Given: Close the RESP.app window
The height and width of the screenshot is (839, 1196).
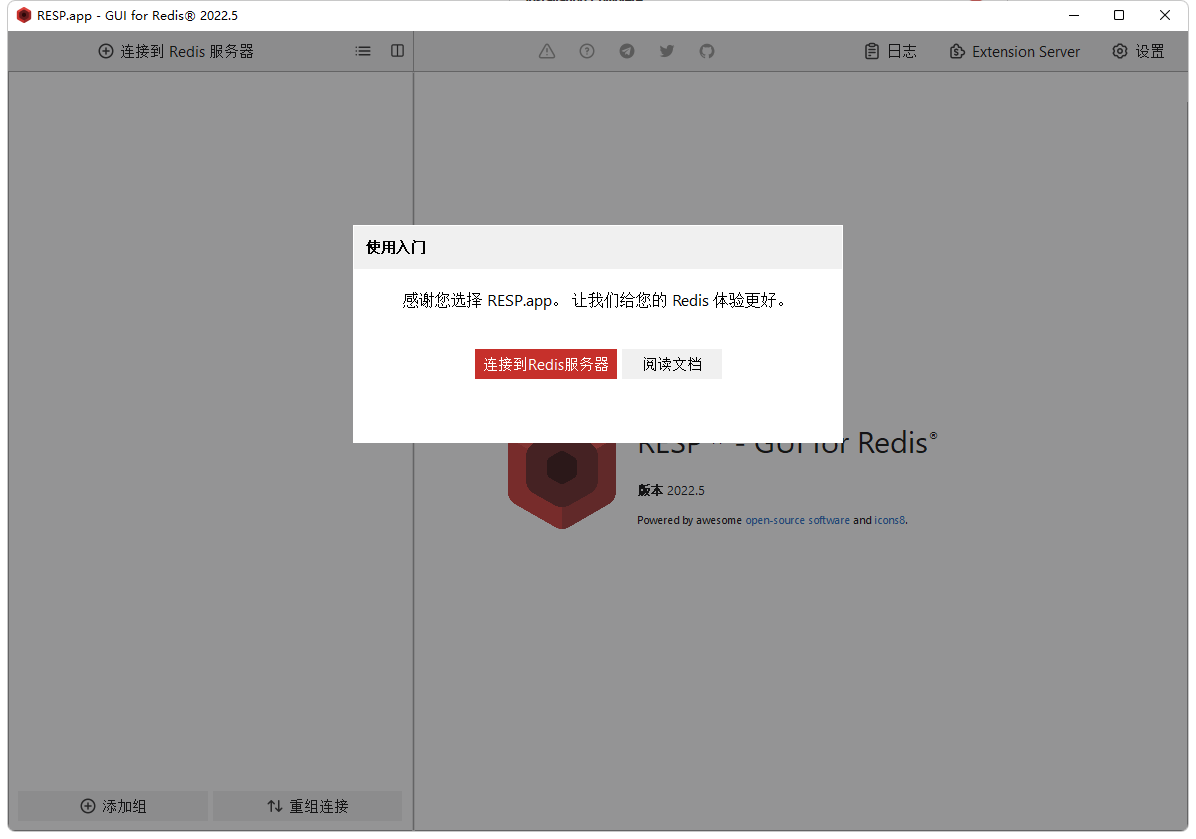Looking at the screenshot, I should (1165, 15).
